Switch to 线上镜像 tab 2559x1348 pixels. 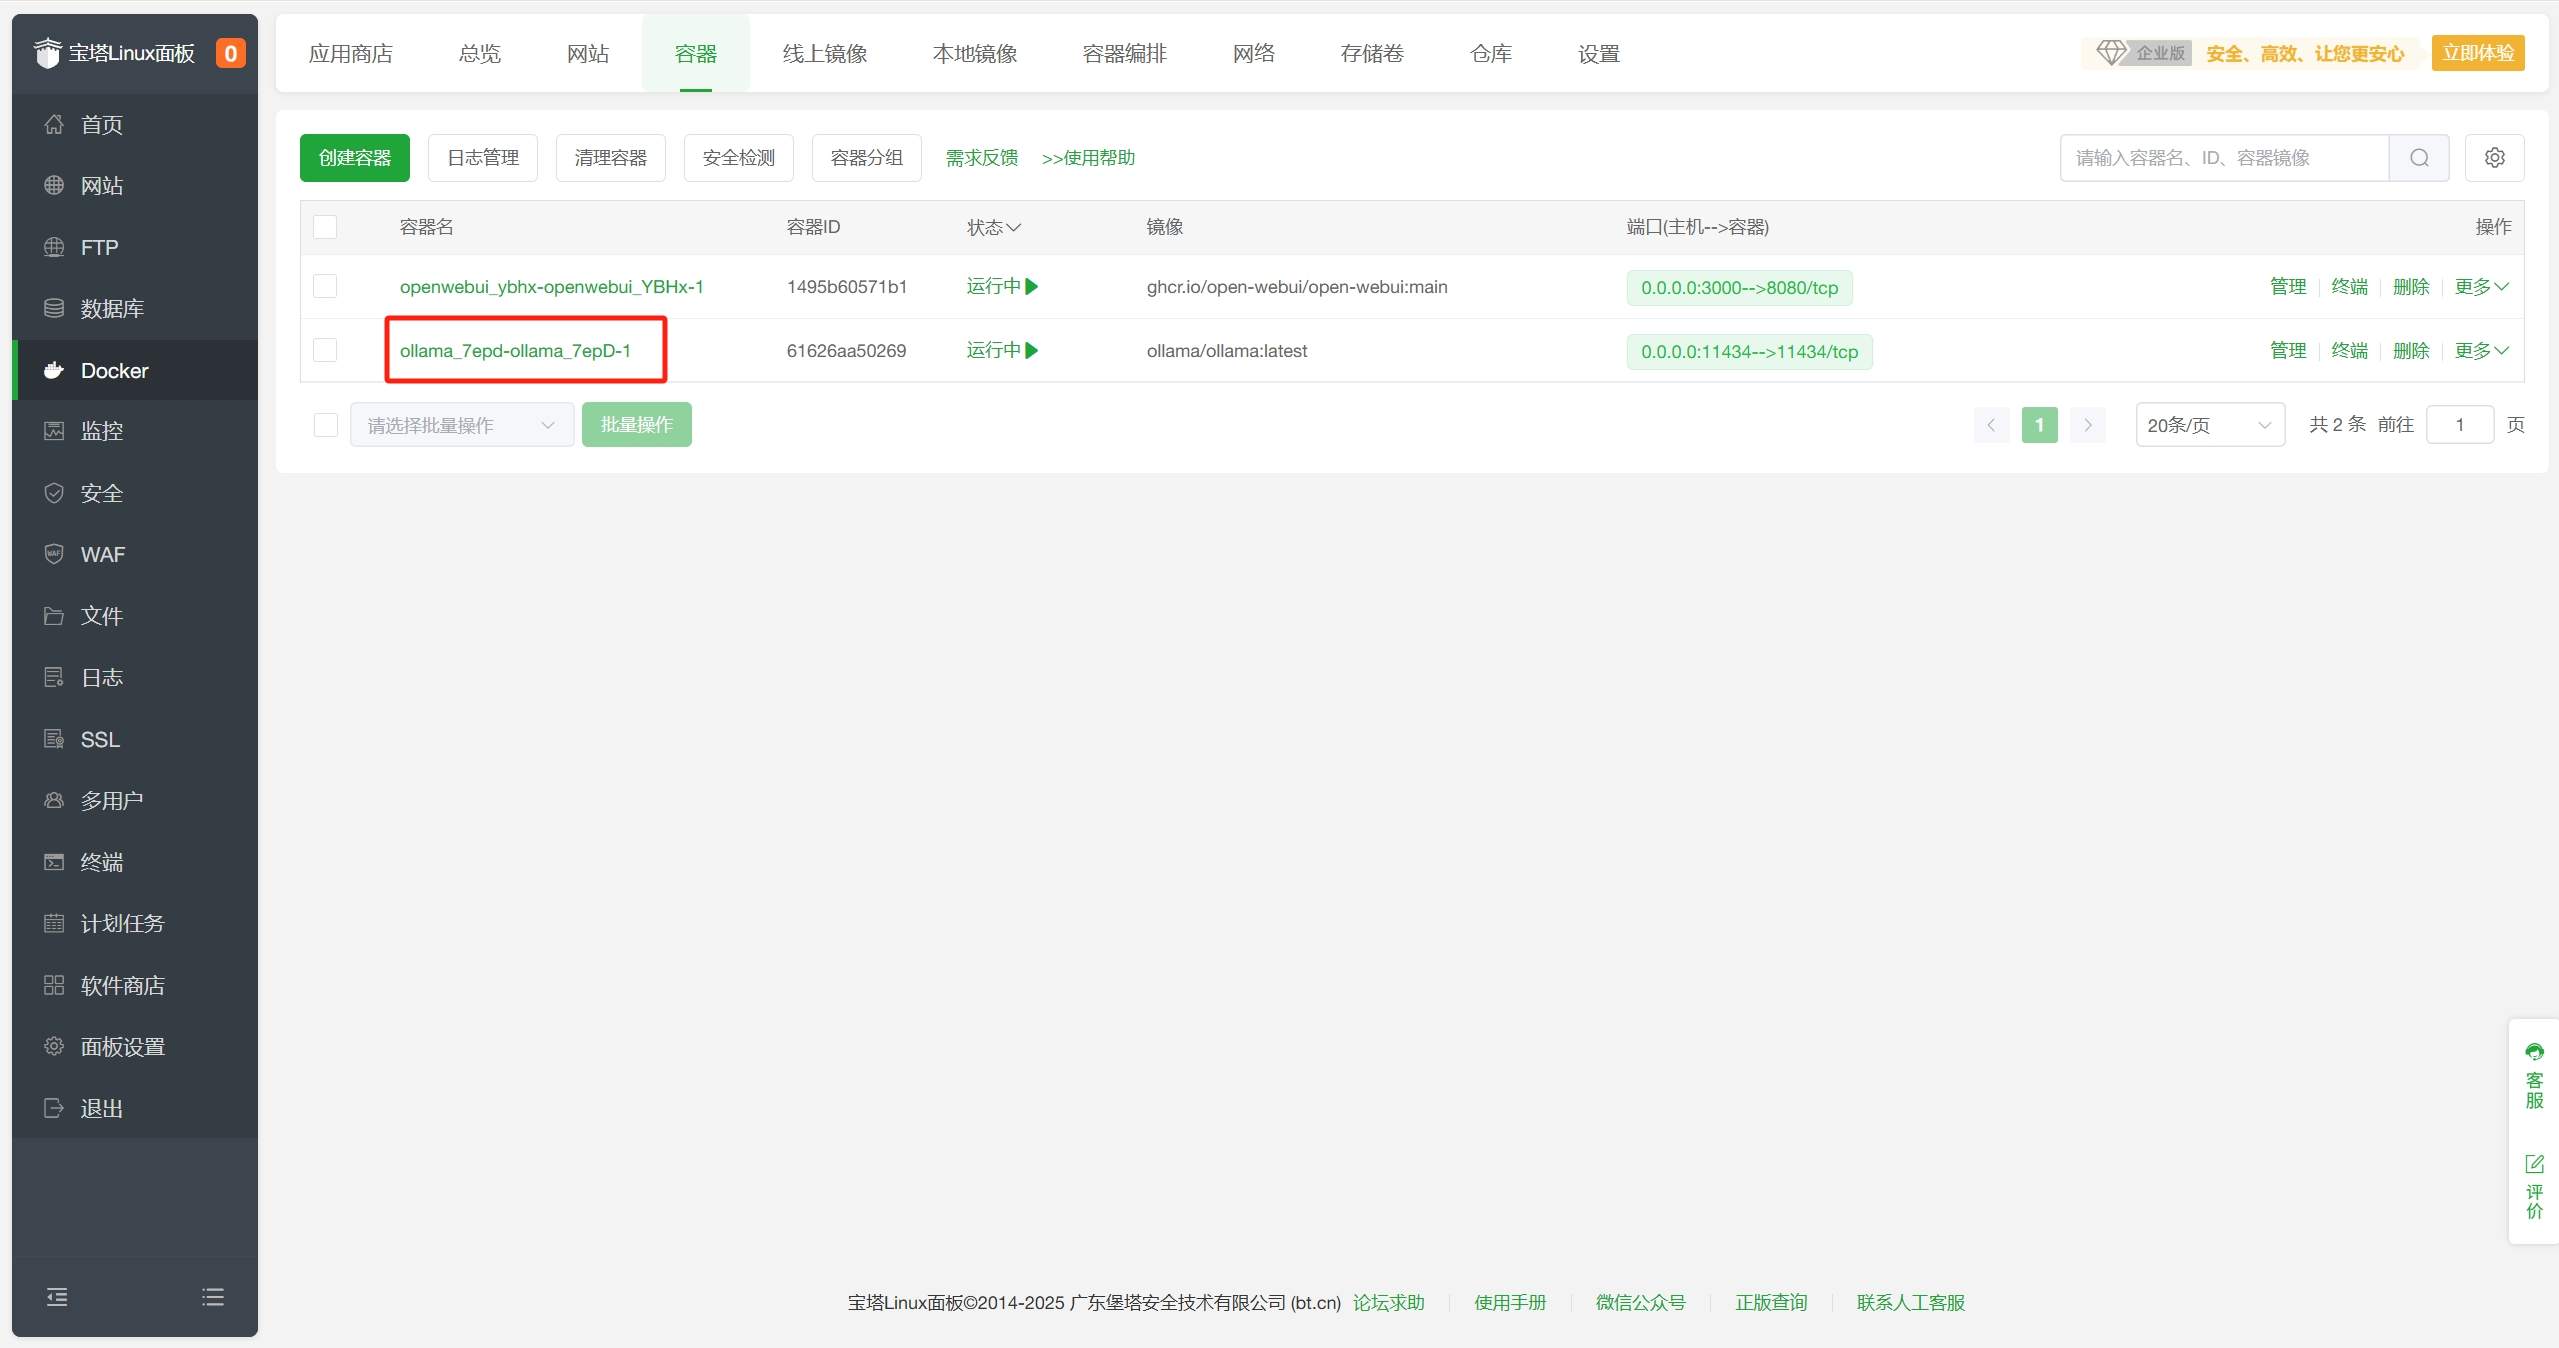tap(825, 54)
